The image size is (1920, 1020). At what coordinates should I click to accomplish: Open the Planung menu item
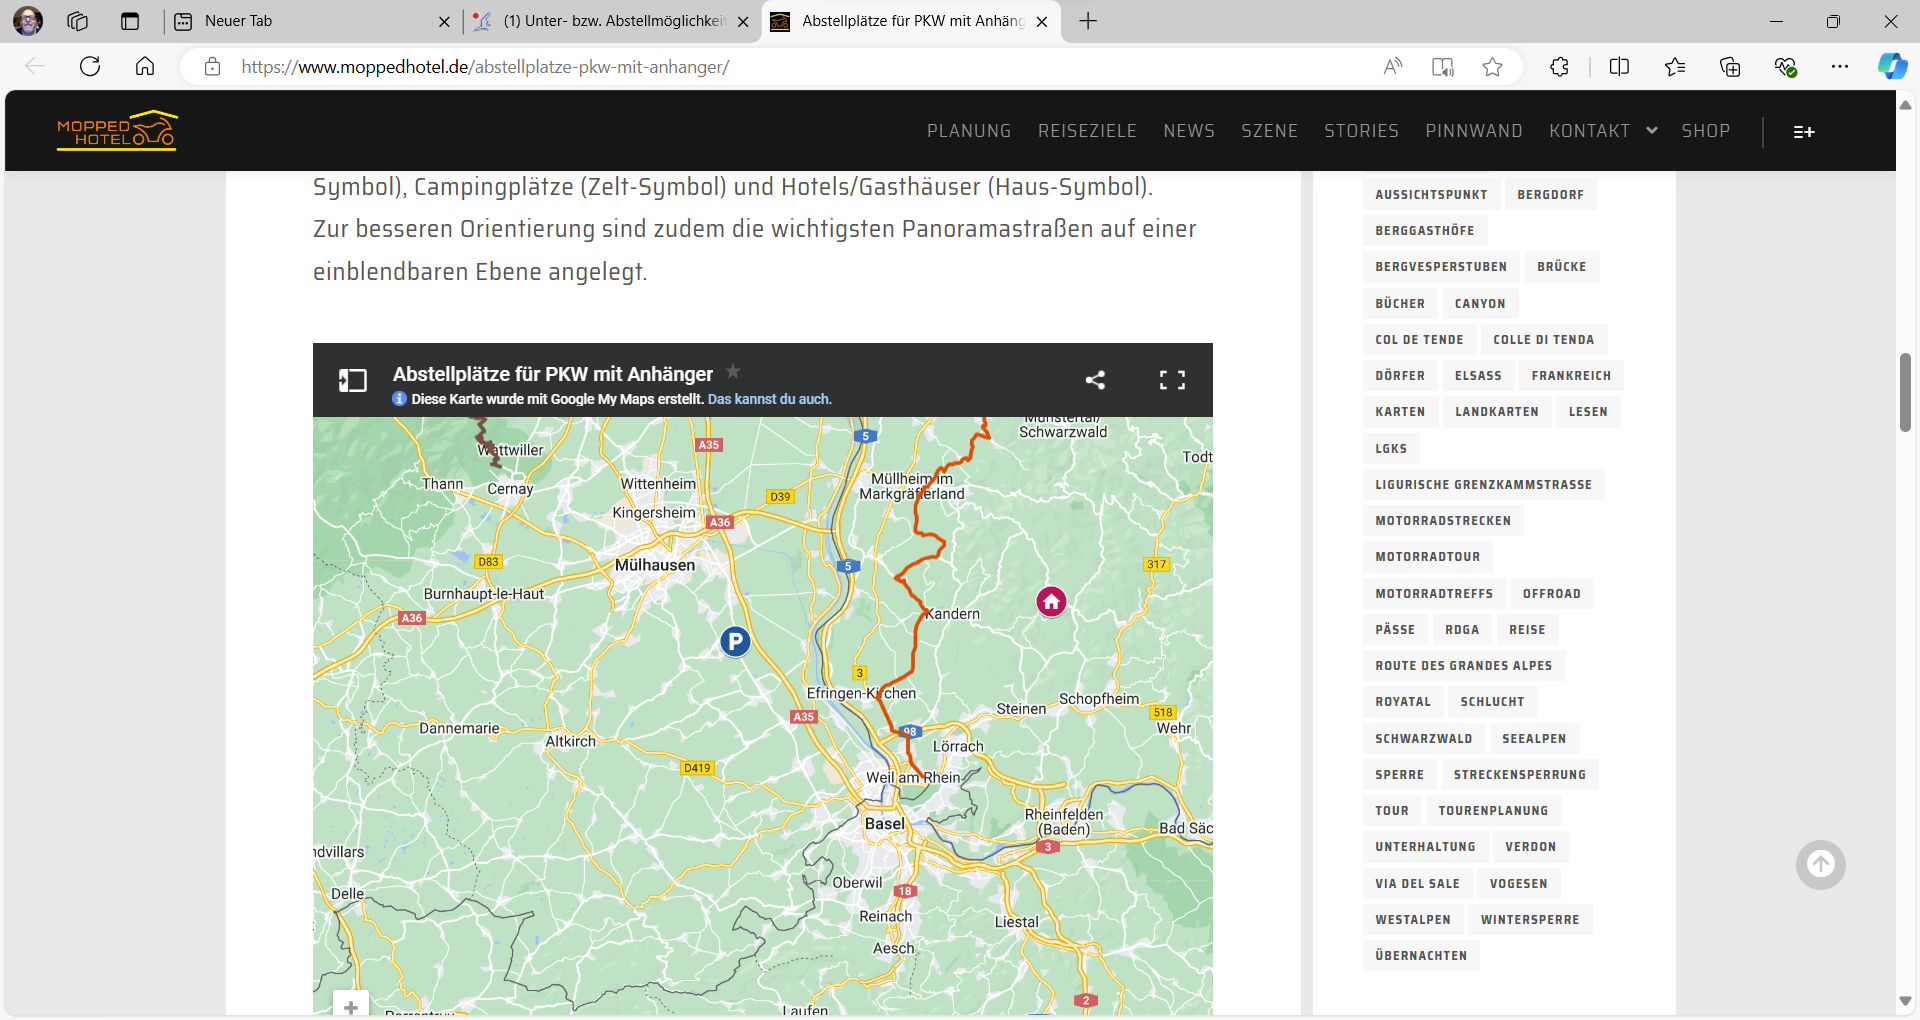pyautogui.click(x=969, y=131)
